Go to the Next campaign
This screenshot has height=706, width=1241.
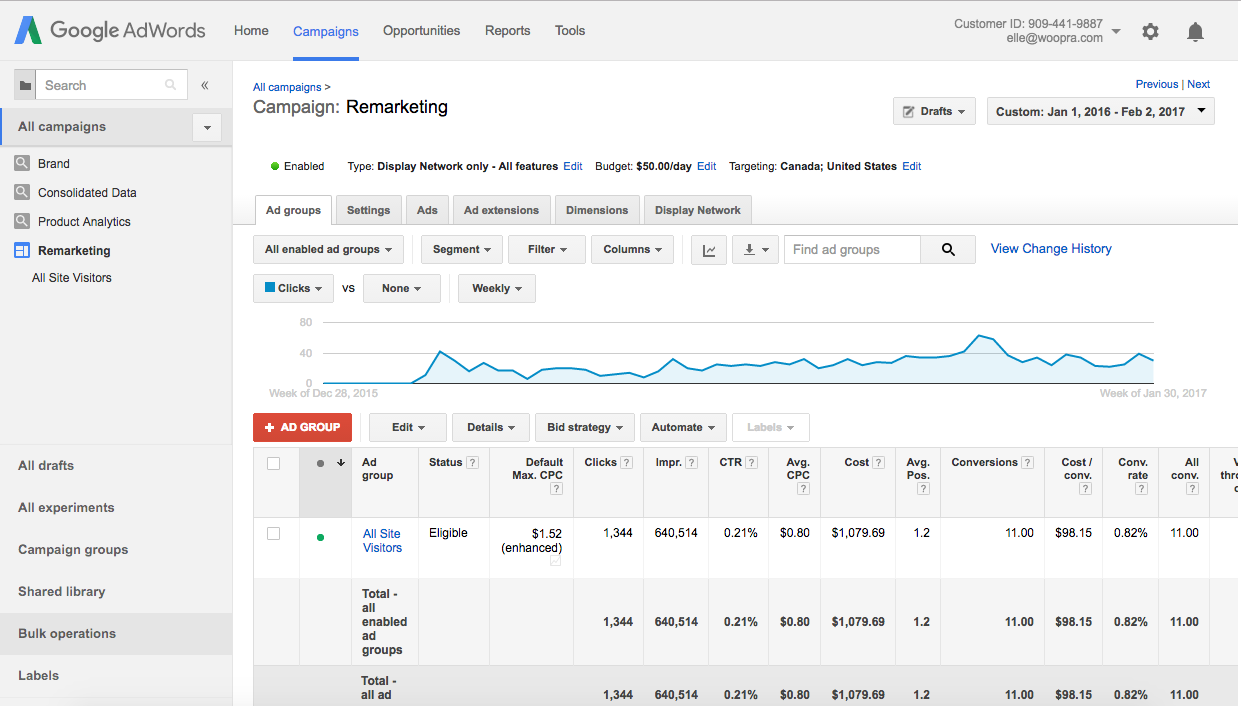[x=1198, y=84]
